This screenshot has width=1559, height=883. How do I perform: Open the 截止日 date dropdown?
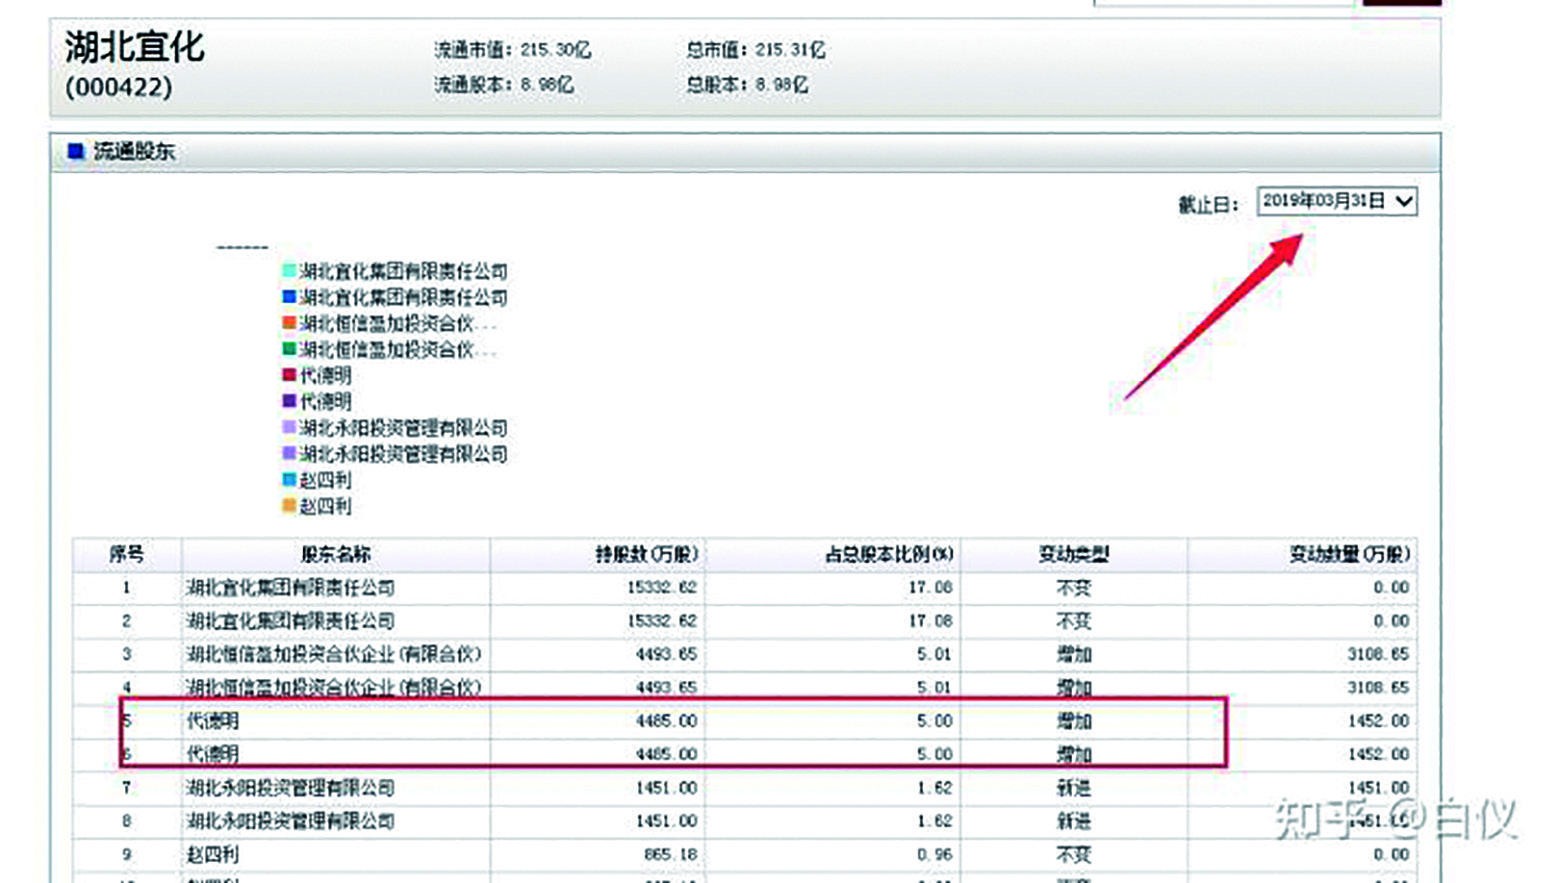[x=1336, y=201]
